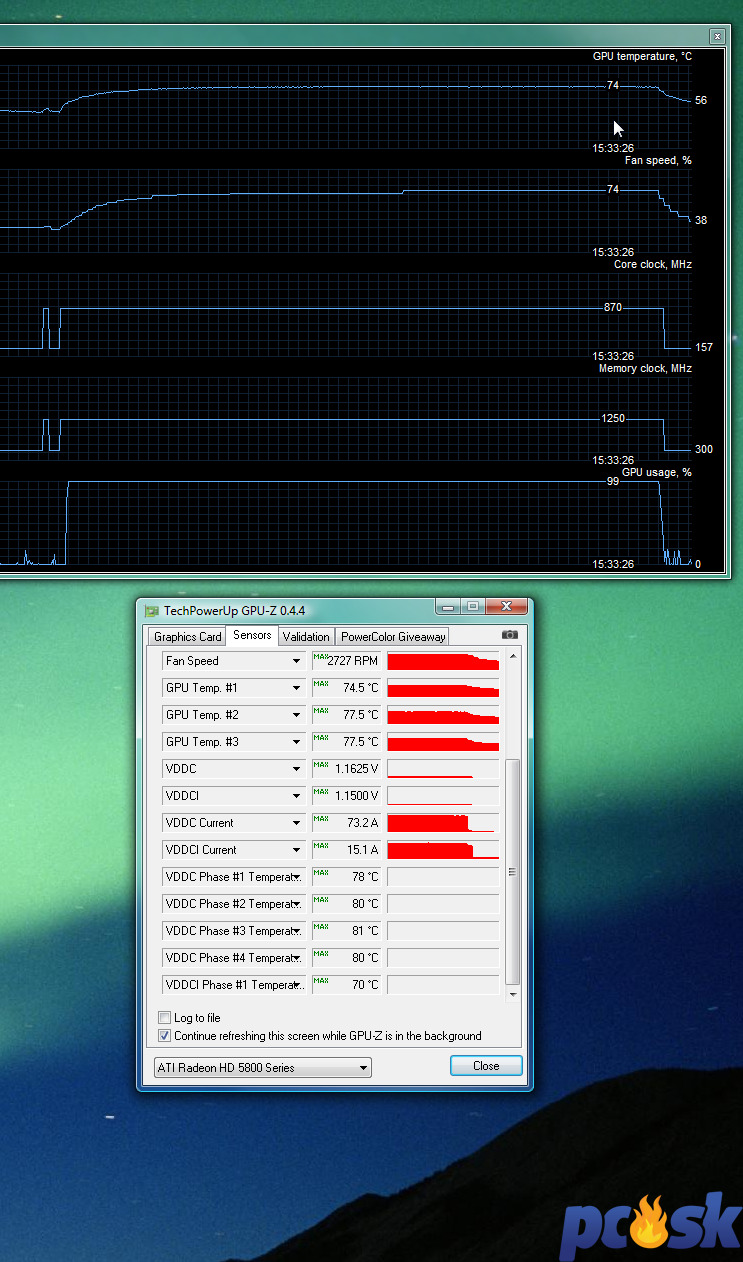Click the GPU temperature graph in monitor window
This screenshot has width=743, height=1262.
(x=345, y=108)
